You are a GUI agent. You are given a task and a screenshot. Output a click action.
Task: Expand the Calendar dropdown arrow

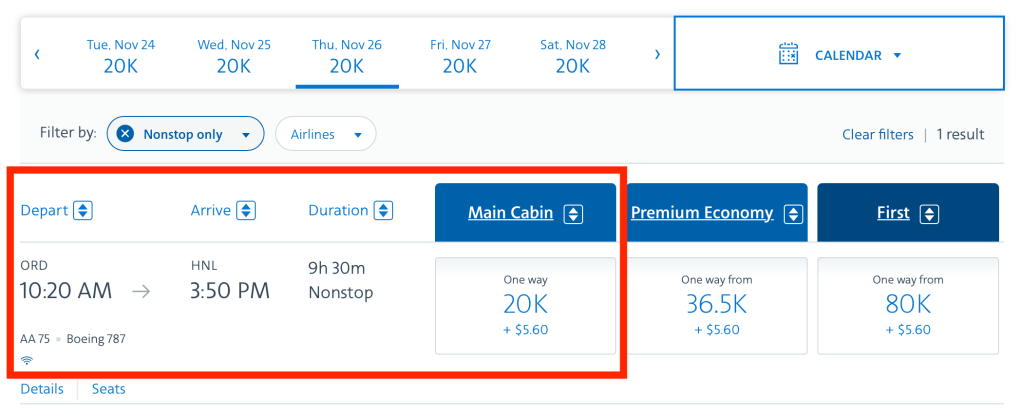[x=897, y=56]
